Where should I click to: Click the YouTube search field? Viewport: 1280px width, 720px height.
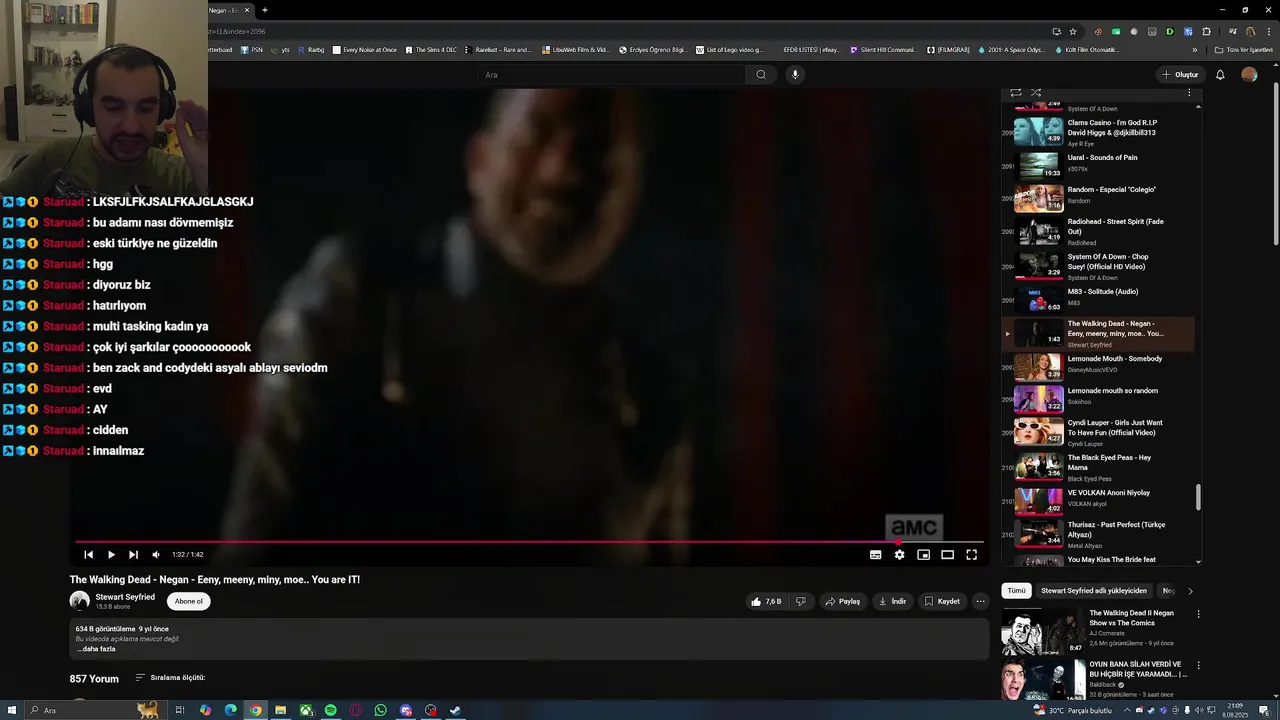[x=610, y=75]
